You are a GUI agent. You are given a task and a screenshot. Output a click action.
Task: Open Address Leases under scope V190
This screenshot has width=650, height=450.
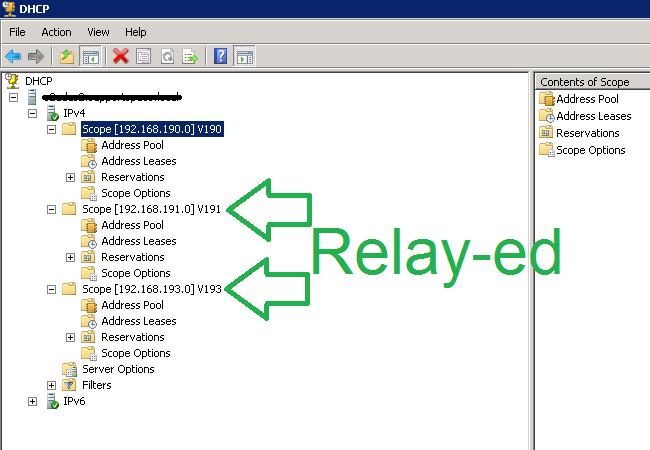click(x=138, y=161)
